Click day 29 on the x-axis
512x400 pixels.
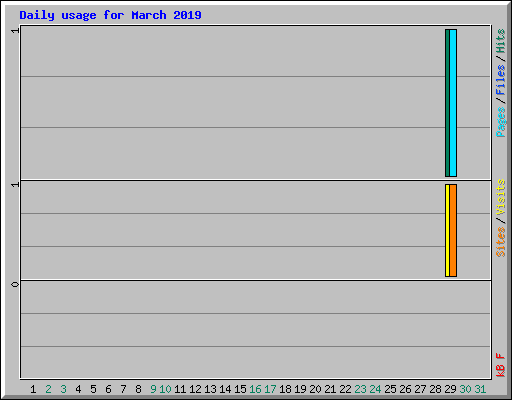point(450,389)
